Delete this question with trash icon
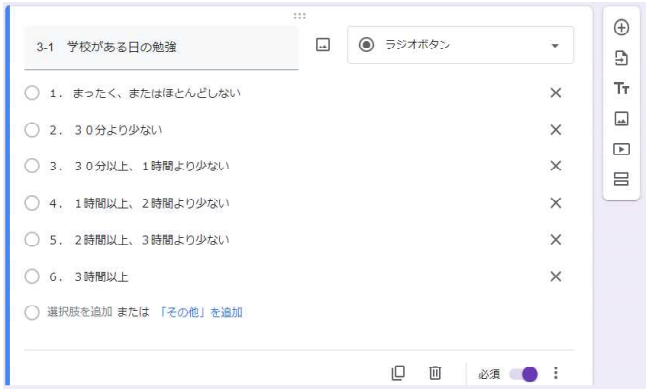 click(x=435, y=373)
